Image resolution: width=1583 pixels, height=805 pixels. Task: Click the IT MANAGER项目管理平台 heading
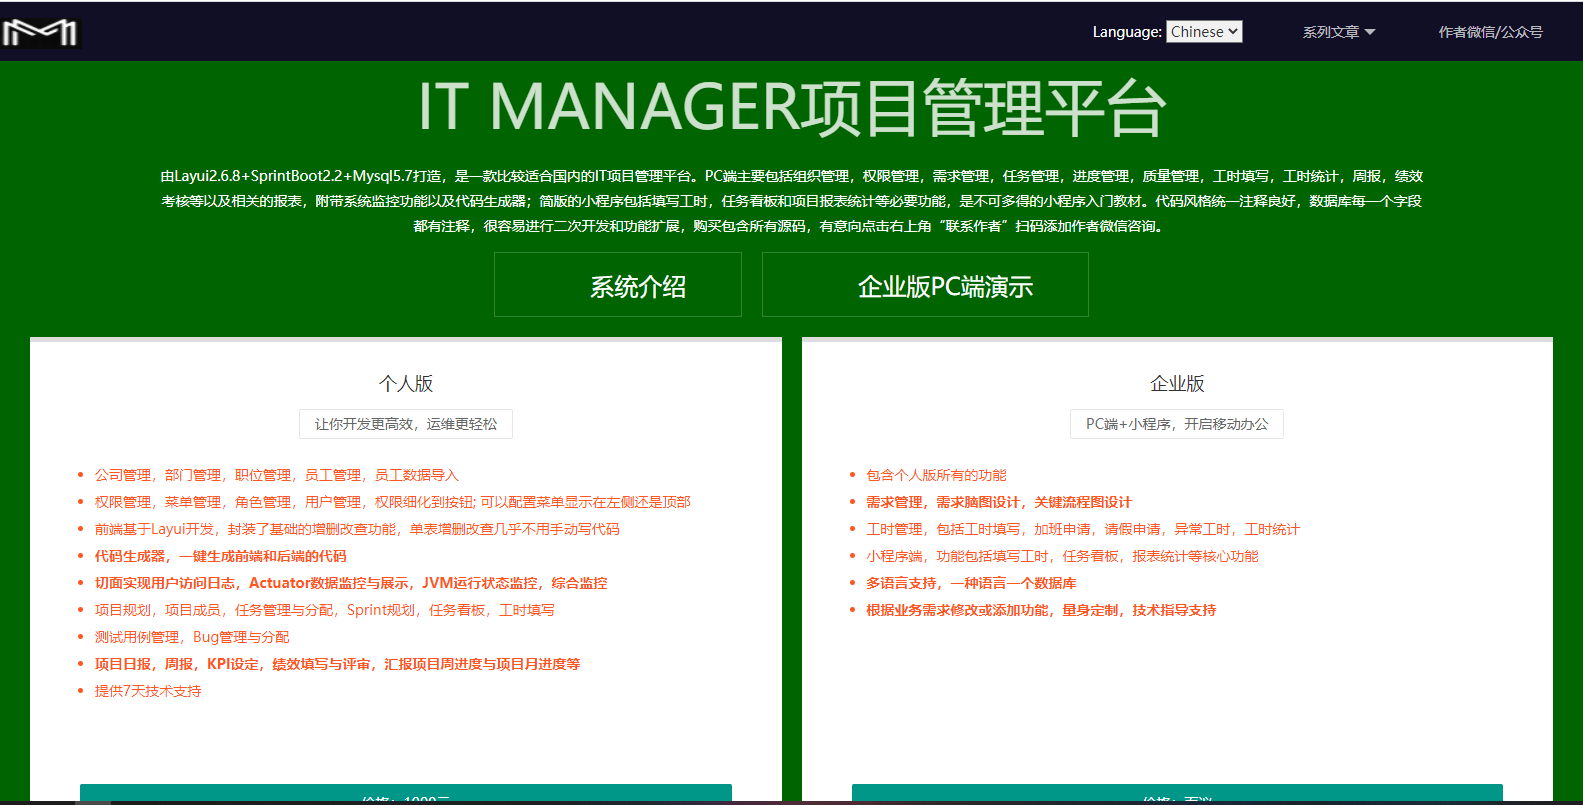(792, 107)
